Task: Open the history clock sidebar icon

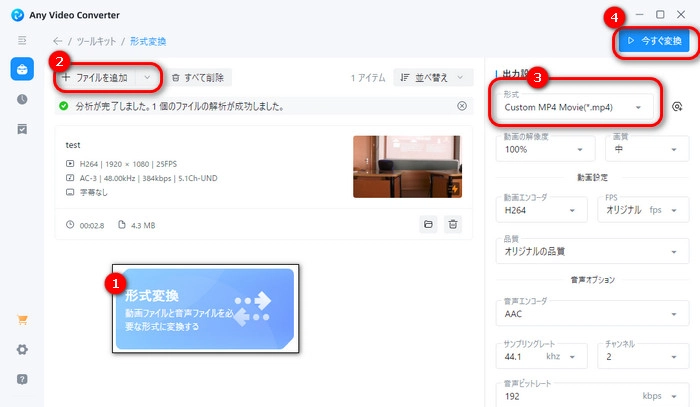Action: [x=22, y=99]
